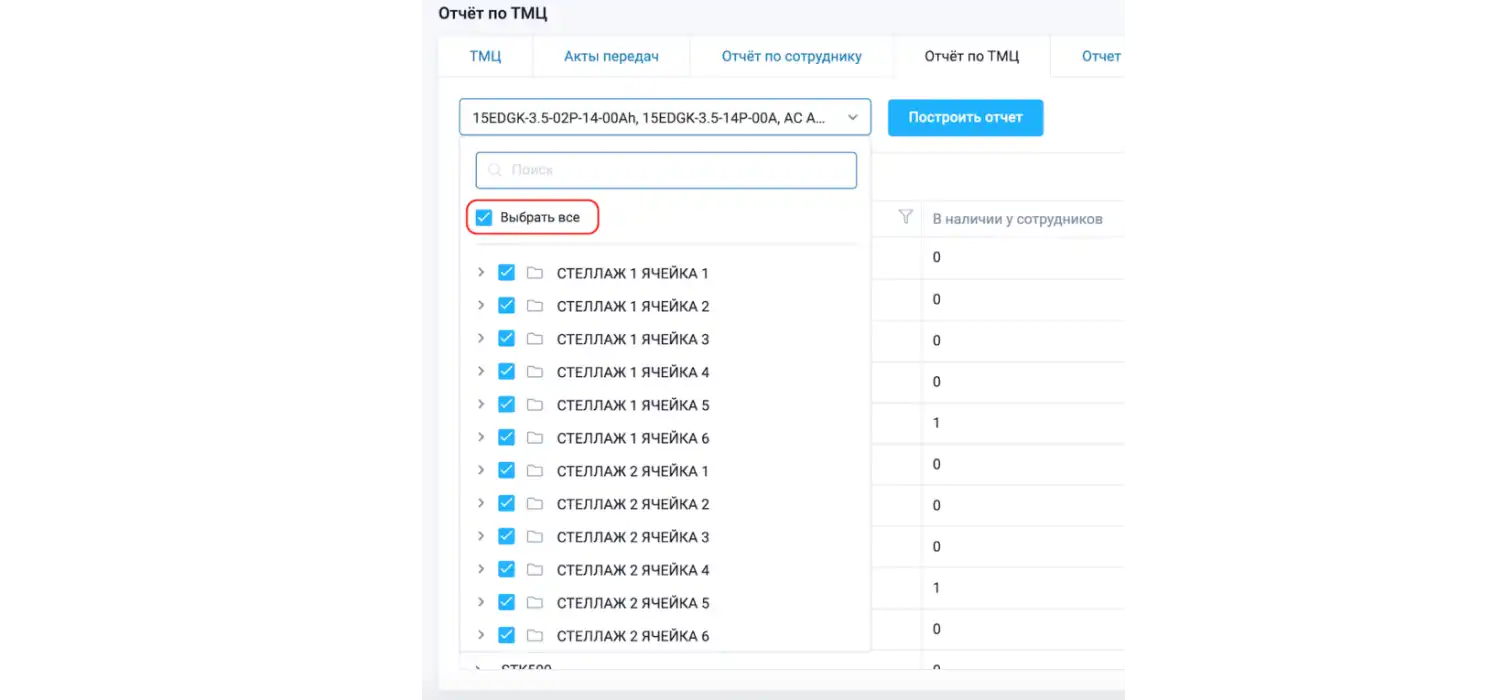This screenshot has width=1500, height=700.
Task: Expand СТЕЛЛАЖ 1 ЯЧЕЙКА 3 tree node
Action: [480, 338]
